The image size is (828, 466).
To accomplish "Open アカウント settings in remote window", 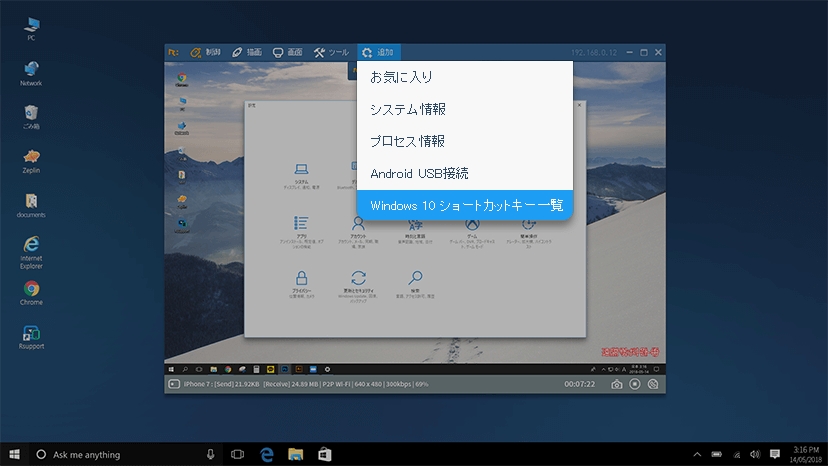I will click(x=359, y=232).
